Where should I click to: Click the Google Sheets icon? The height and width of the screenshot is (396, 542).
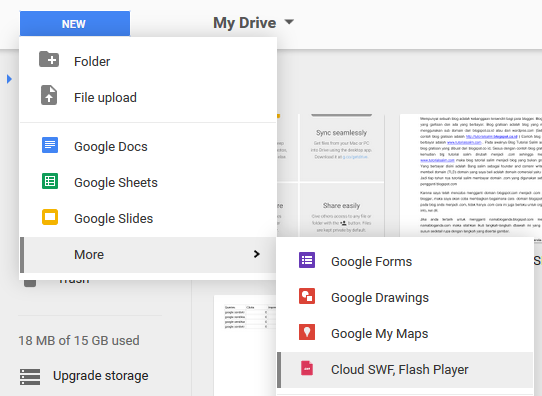(50, 181)
